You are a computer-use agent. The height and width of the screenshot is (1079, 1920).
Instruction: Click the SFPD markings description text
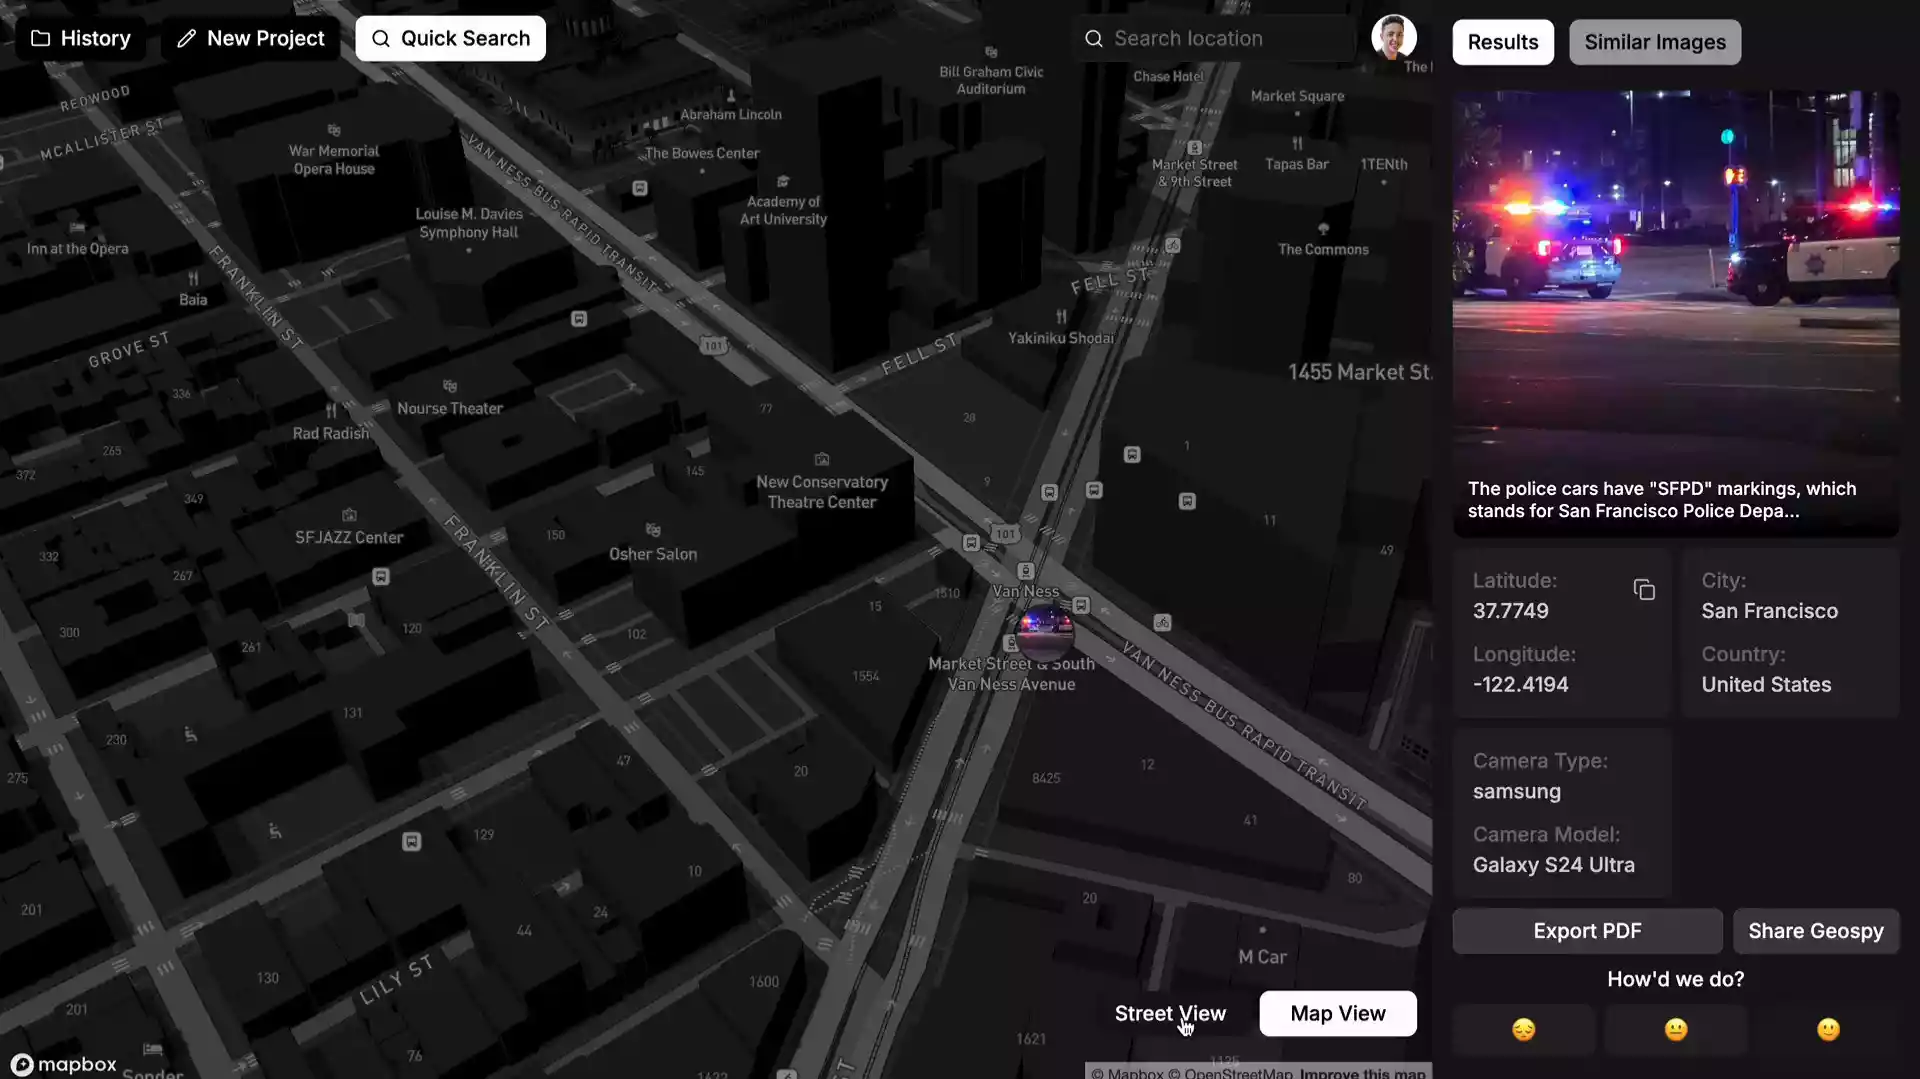tap(1661, 500)
